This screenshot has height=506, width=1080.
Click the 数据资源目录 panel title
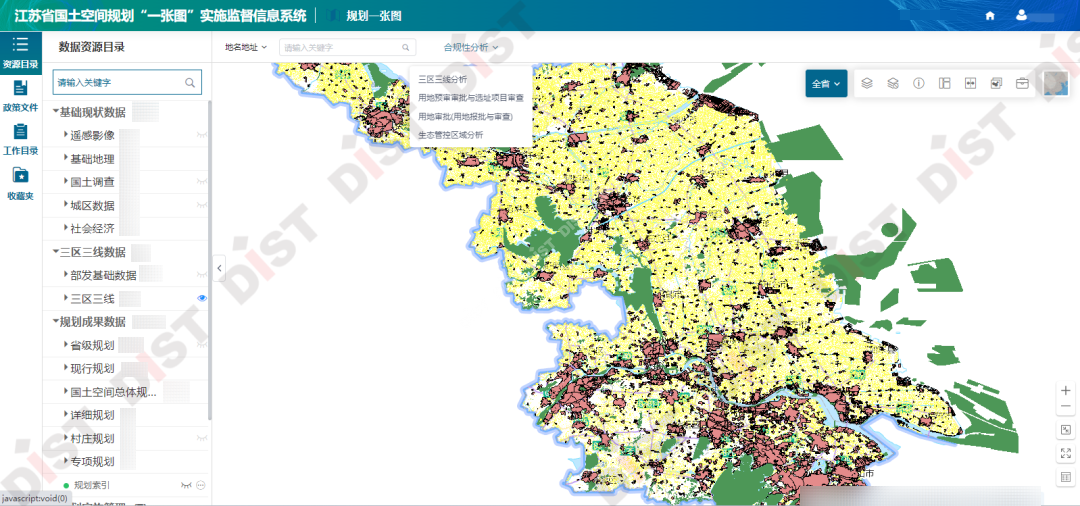coord(92,48)
